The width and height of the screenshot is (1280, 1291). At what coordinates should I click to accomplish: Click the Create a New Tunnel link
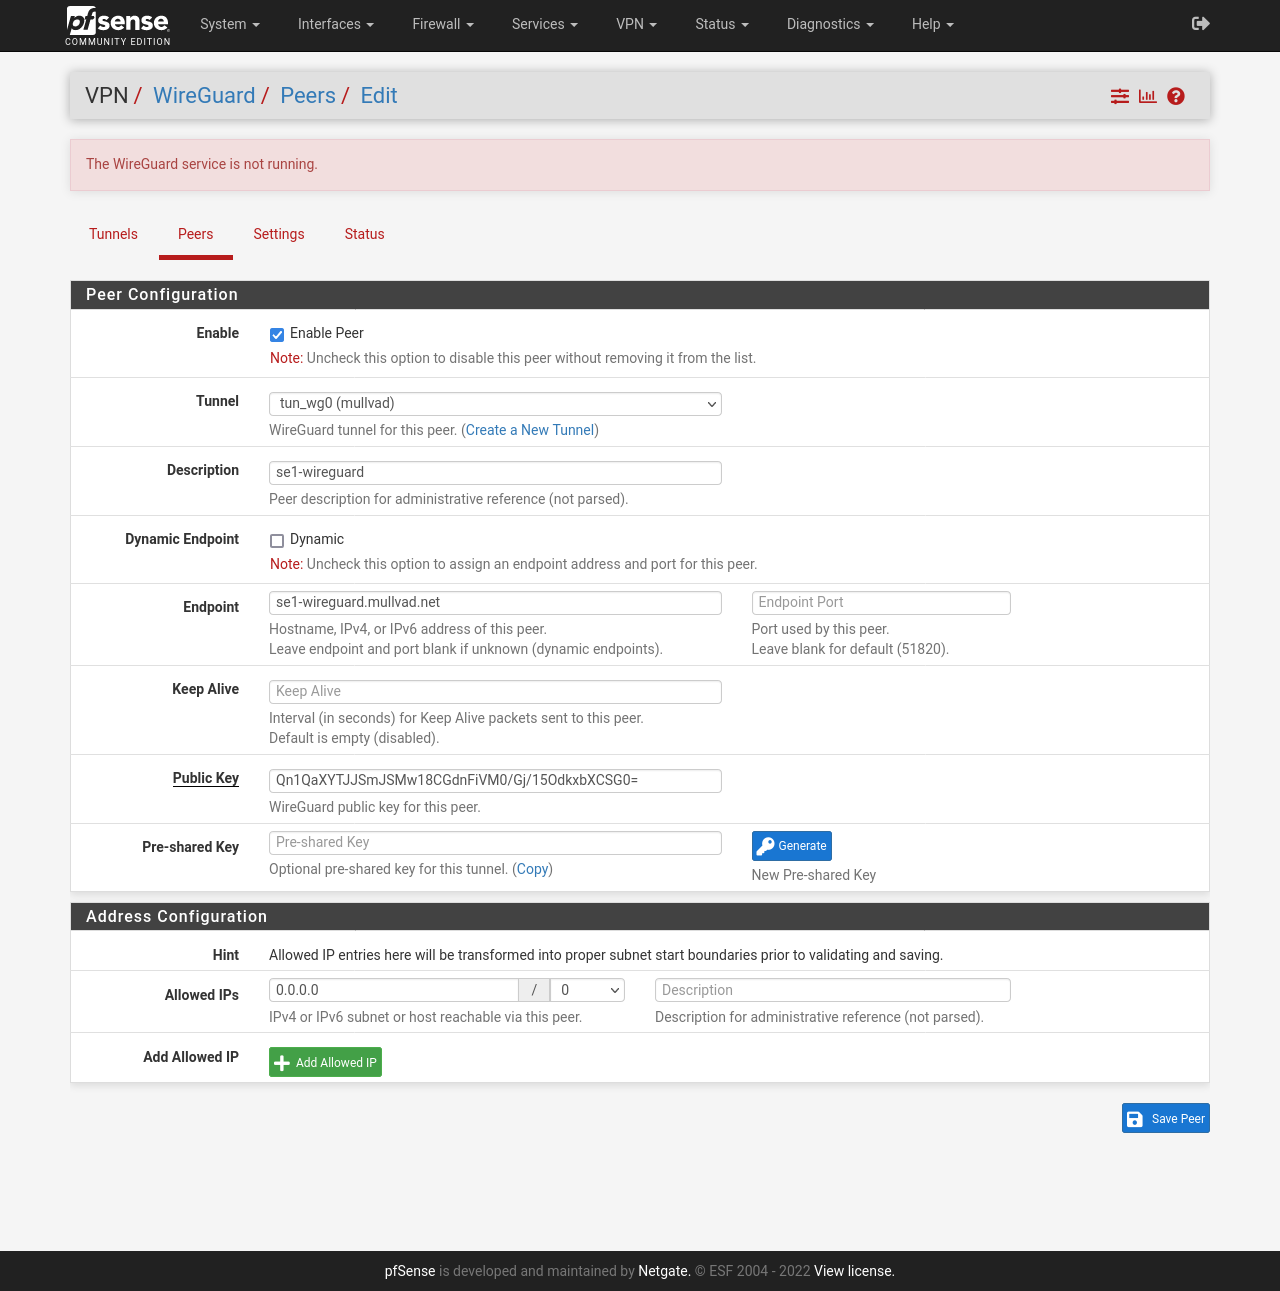click(x=529, y=430)
